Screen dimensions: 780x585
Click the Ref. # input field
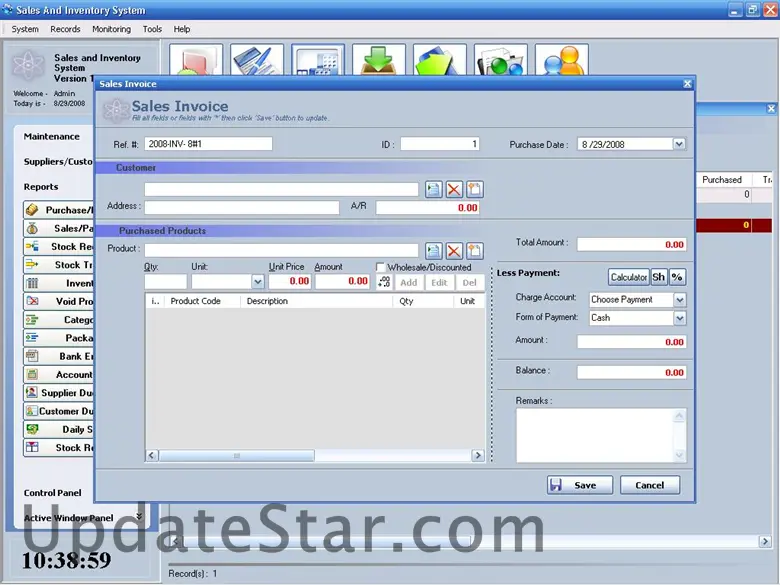(x=208, y=144)
